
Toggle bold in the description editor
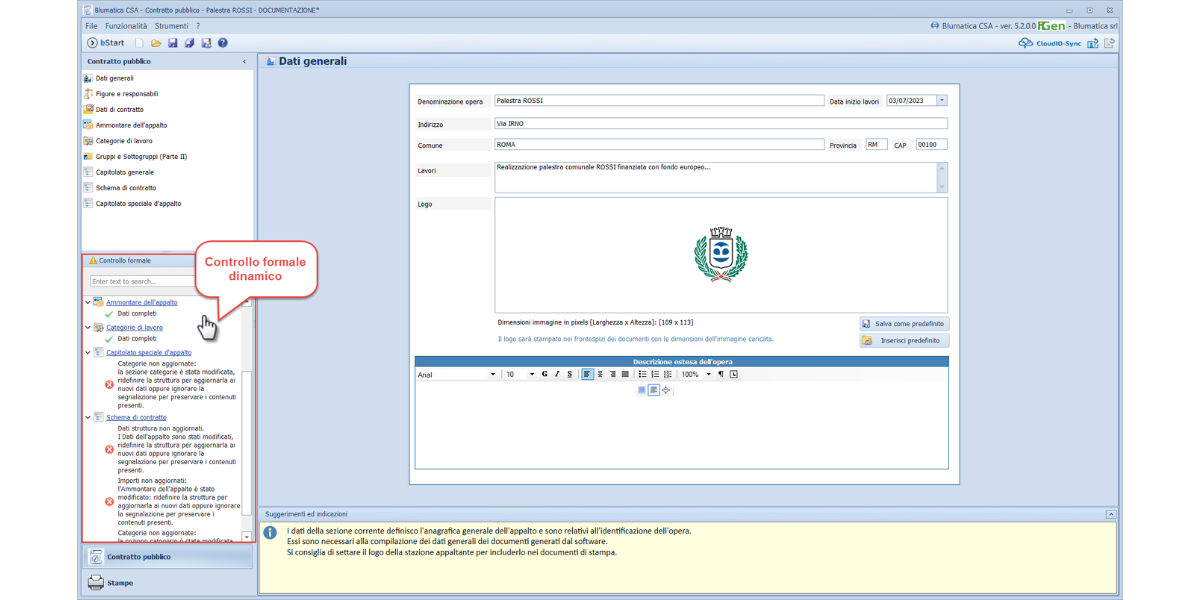pyautogui.click(x=544, y=374)
